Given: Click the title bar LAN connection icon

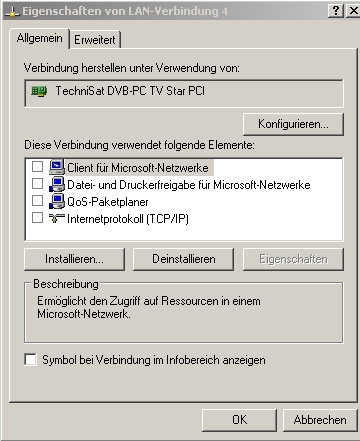Looking at the screenshot, I should pos(12,12).
